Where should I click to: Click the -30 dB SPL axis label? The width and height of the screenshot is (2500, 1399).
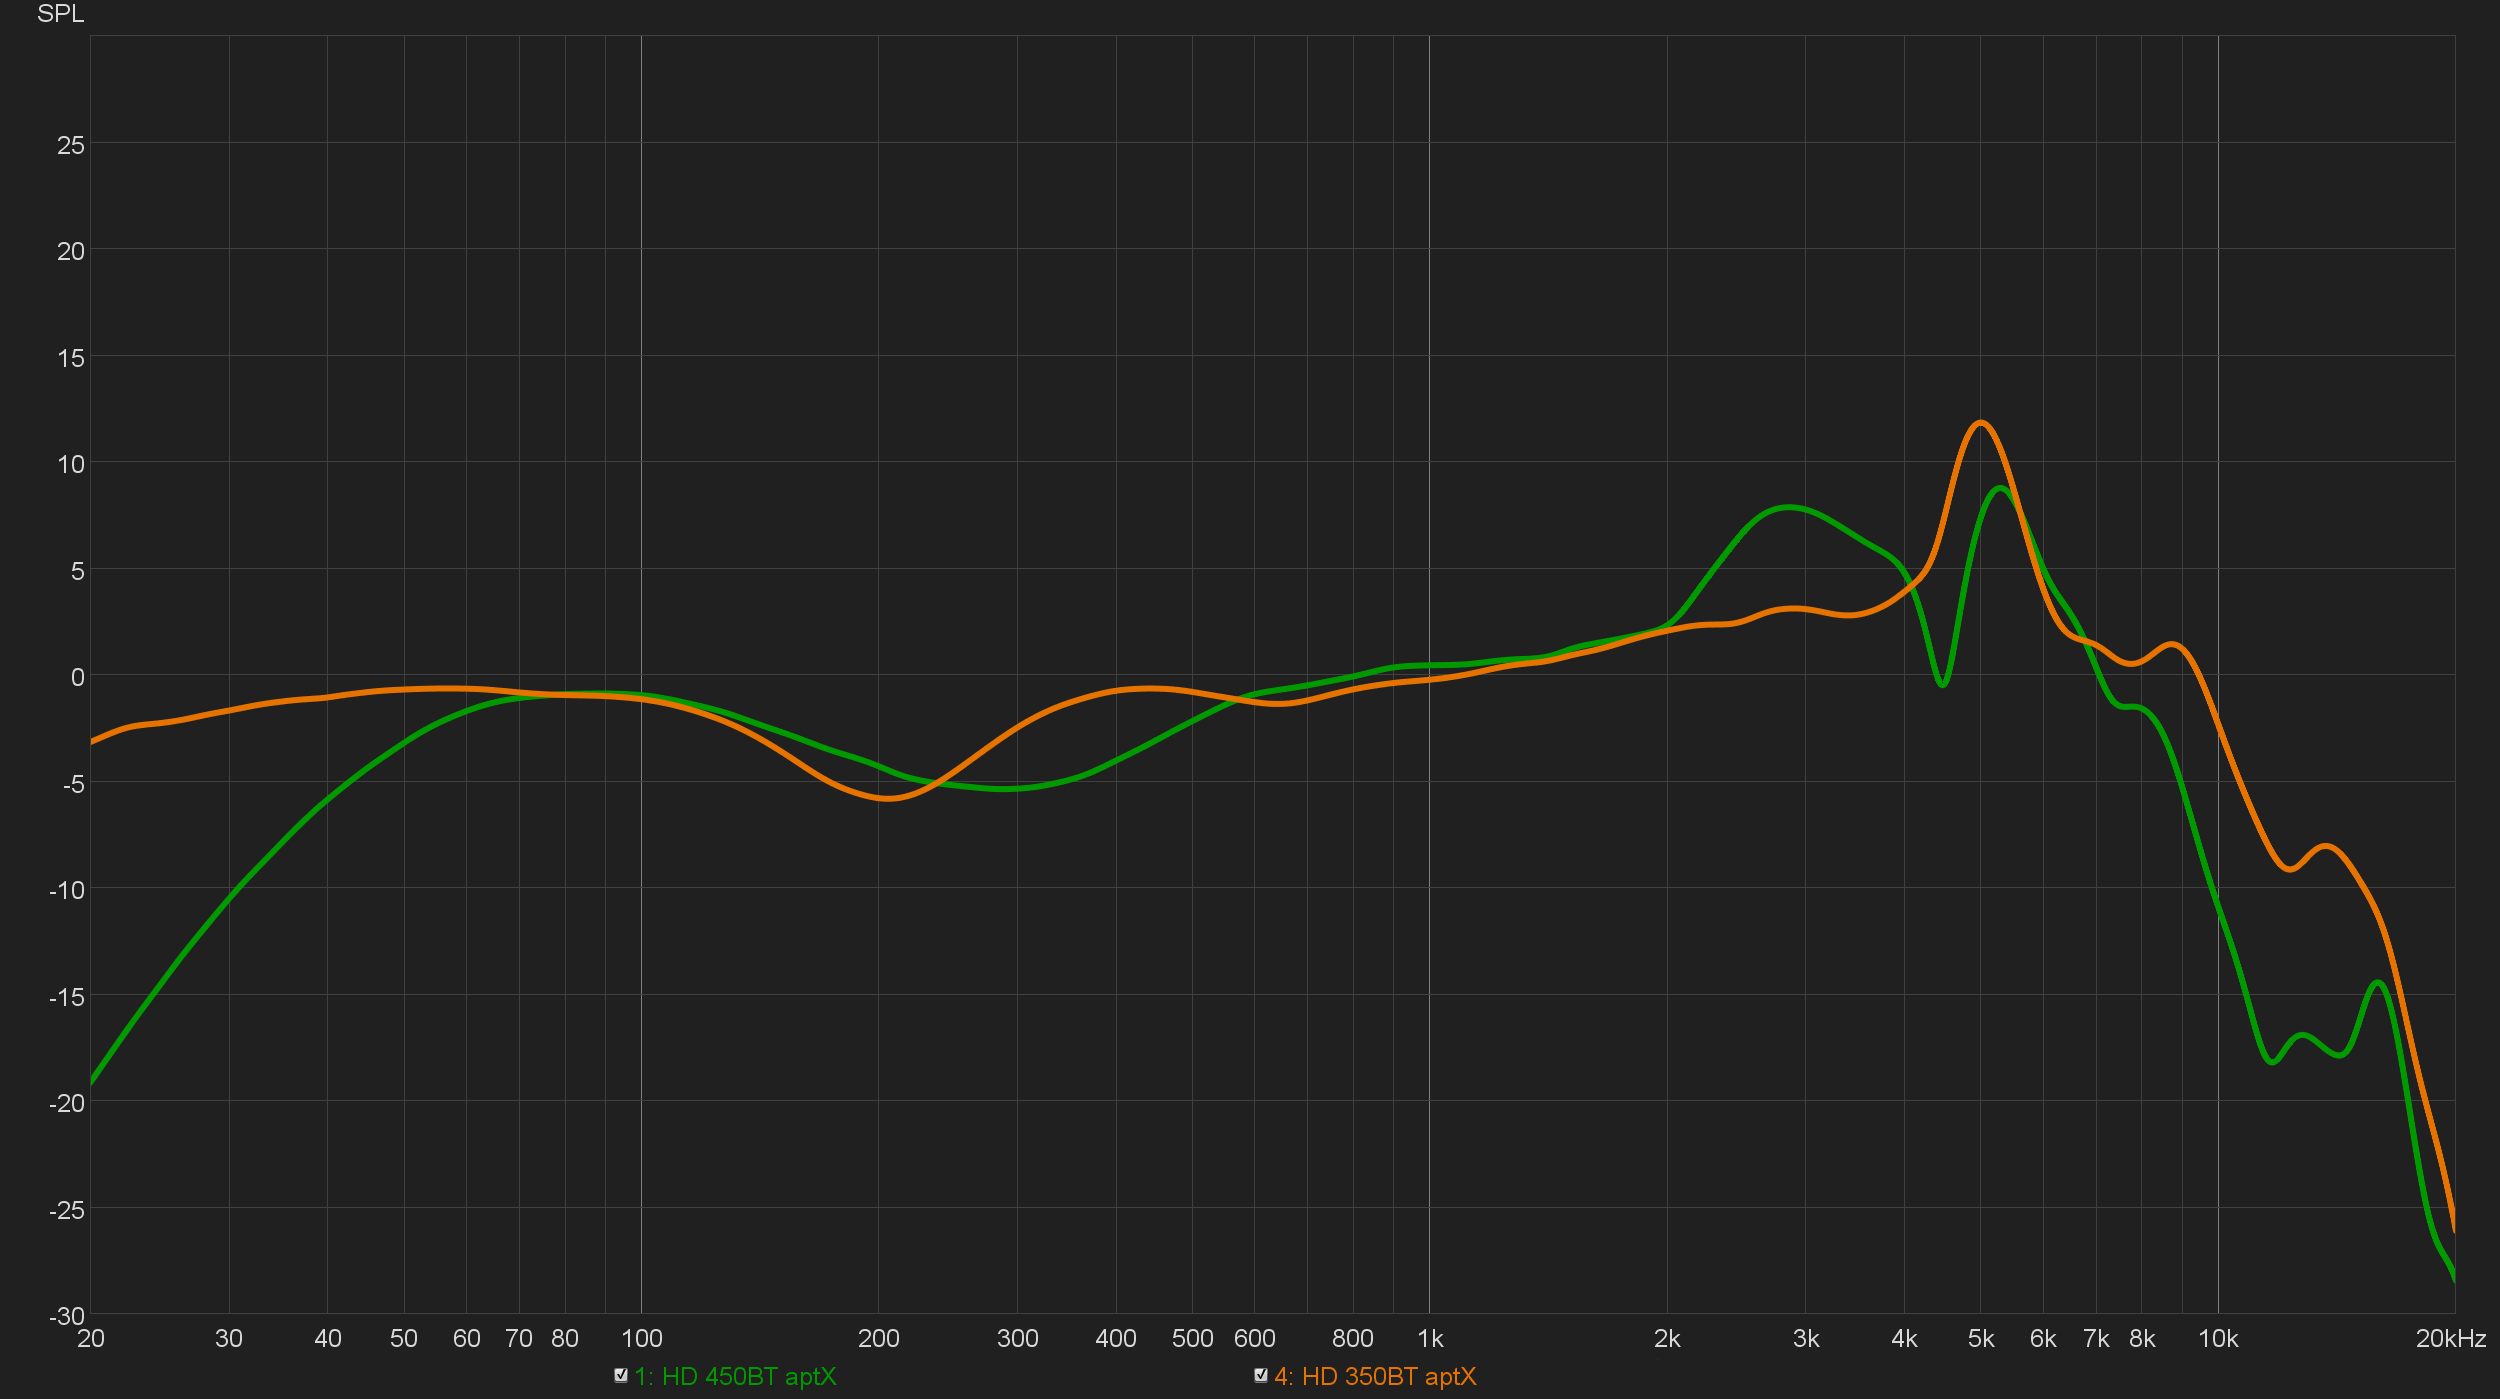[x=67, y=1316]
